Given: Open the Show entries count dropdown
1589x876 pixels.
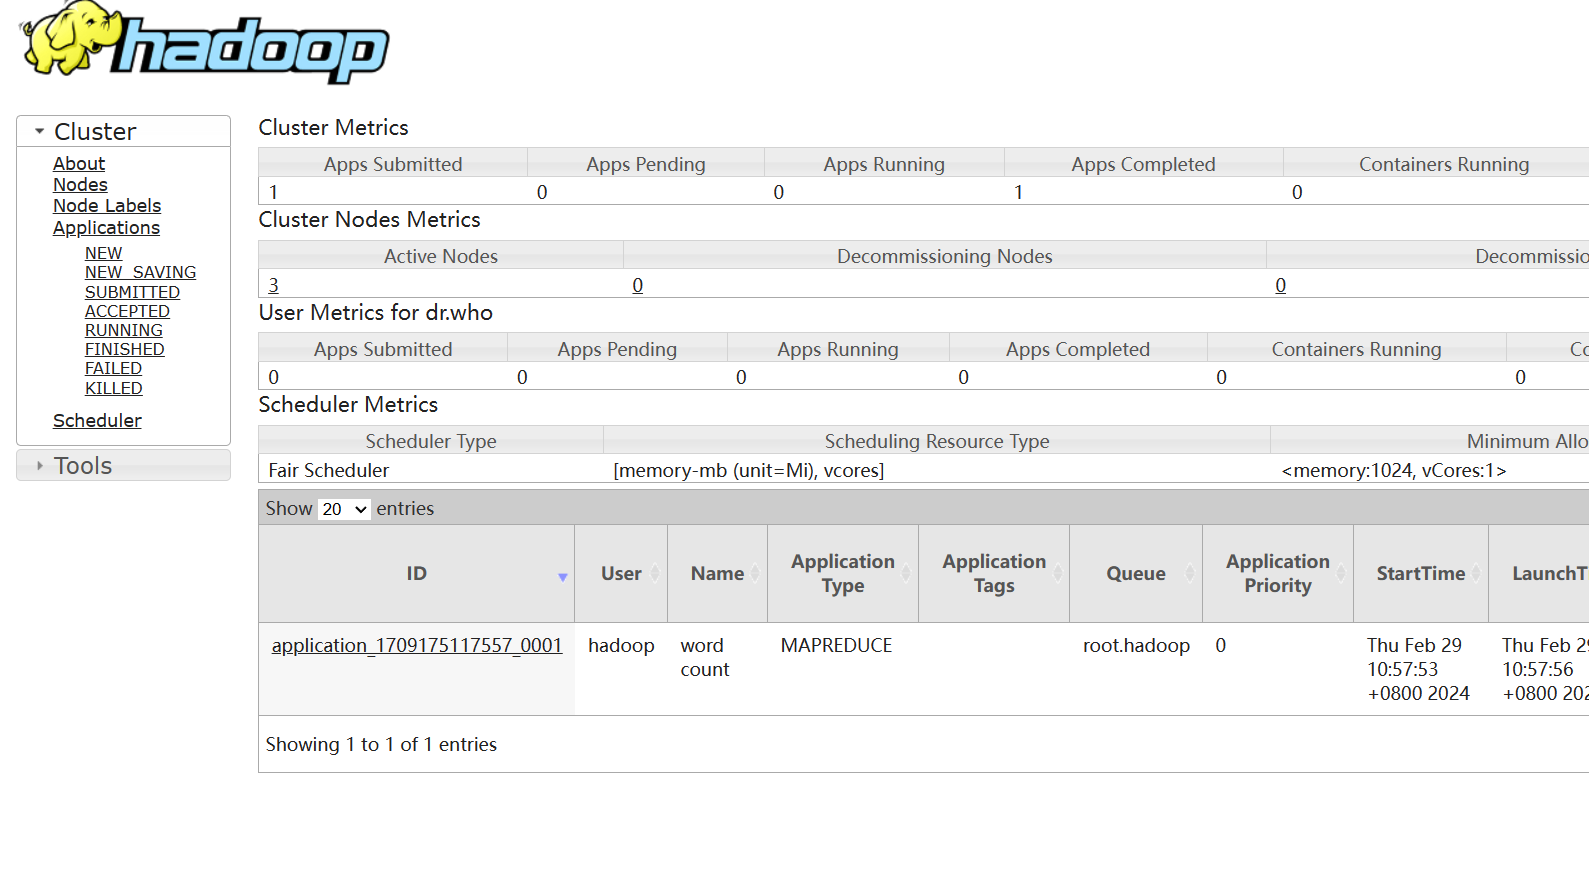Looking at the screenshot, I should click(344, 509).
